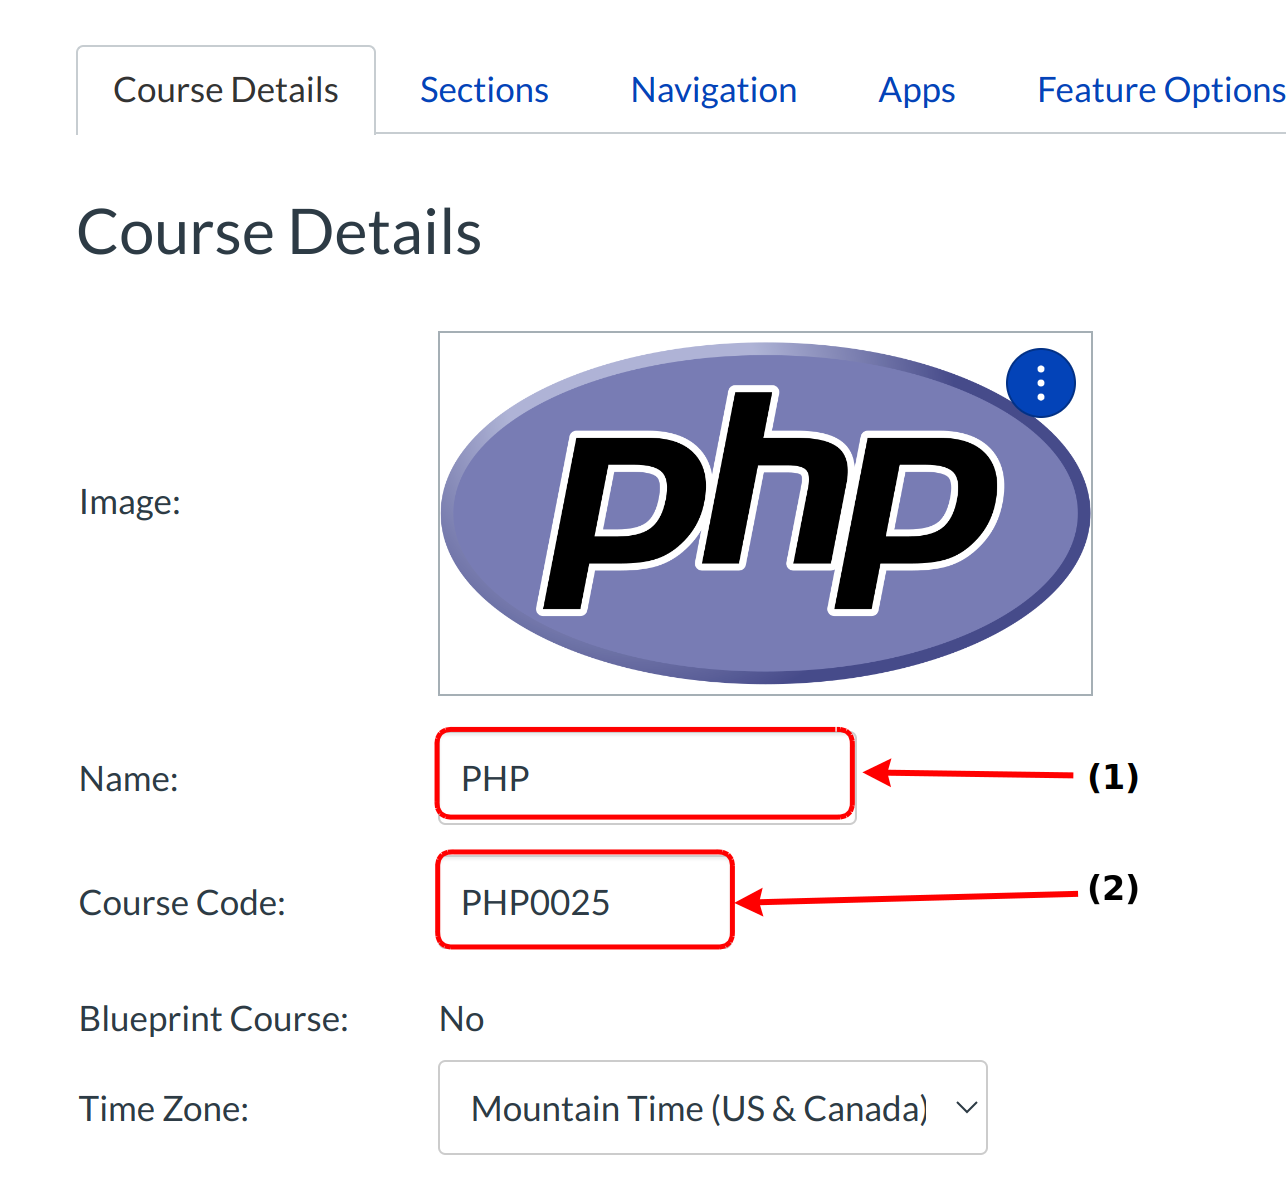Click the Course Details page heading
Viewport: 1286px width, 1182px height.
pyautogui.click(x=279, y=232)
